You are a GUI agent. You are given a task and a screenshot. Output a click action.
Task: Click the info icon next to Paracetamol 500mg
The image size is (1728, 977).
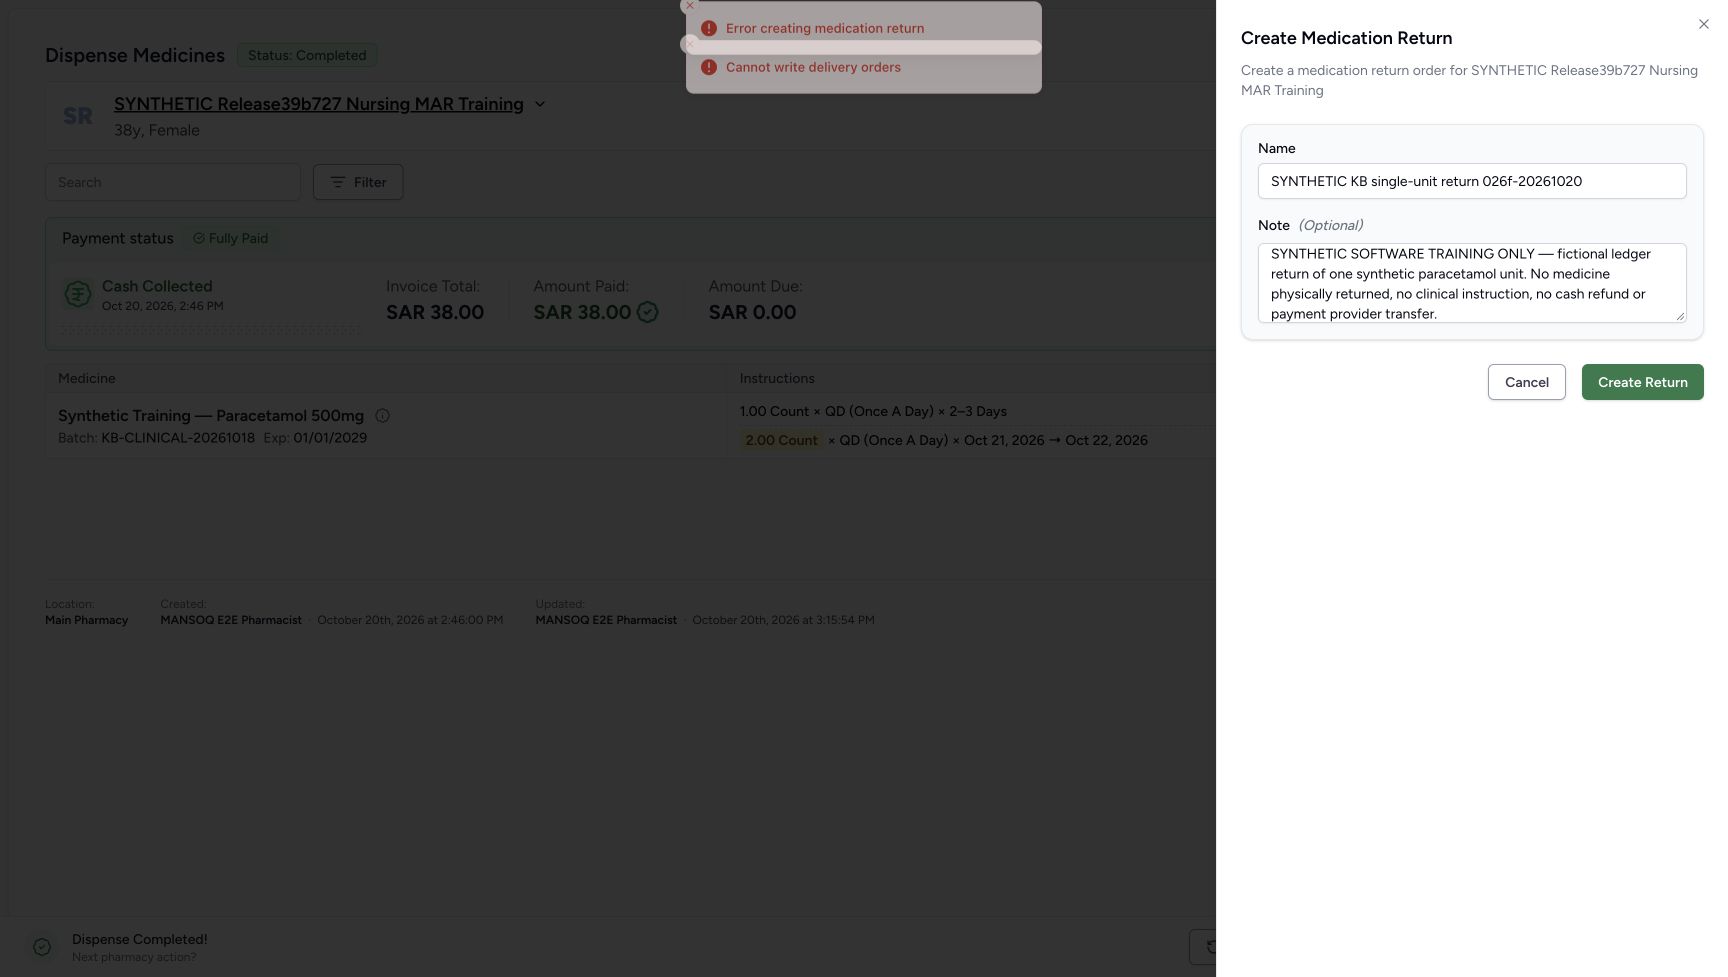(382, 416)
